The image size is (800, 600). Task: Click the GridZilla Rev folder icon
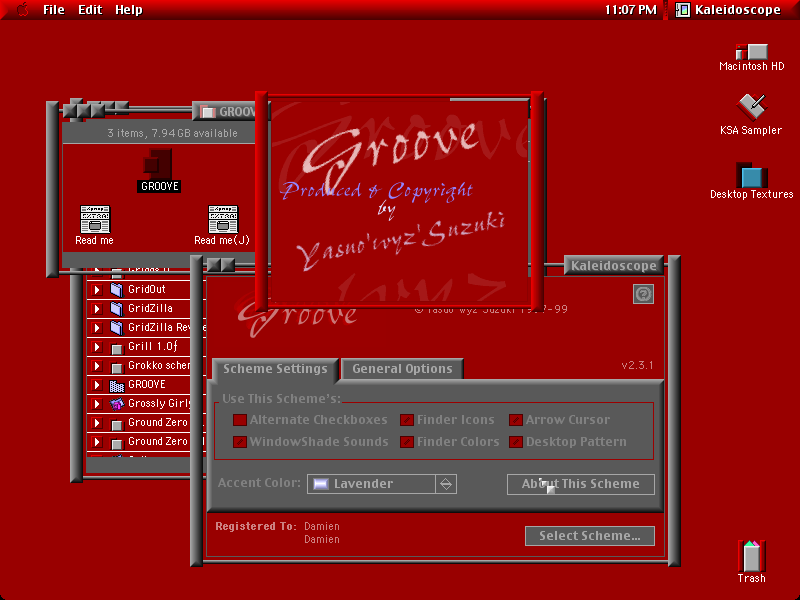click(x=117, y=328)
